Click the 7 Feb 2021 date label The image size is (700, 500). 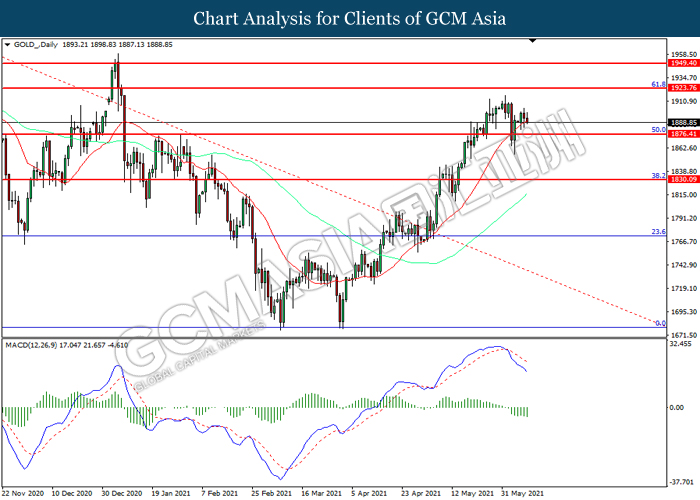(220, 493)
